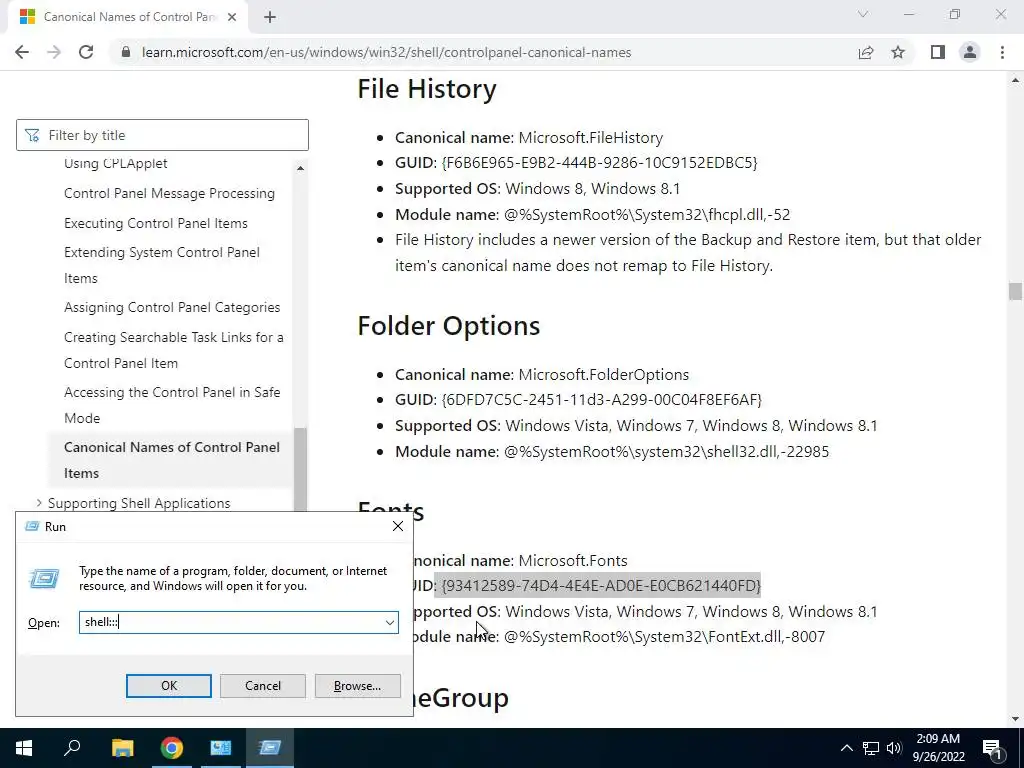Click page scroll down arrow

pyautogui.click(x=1015, y=720)
